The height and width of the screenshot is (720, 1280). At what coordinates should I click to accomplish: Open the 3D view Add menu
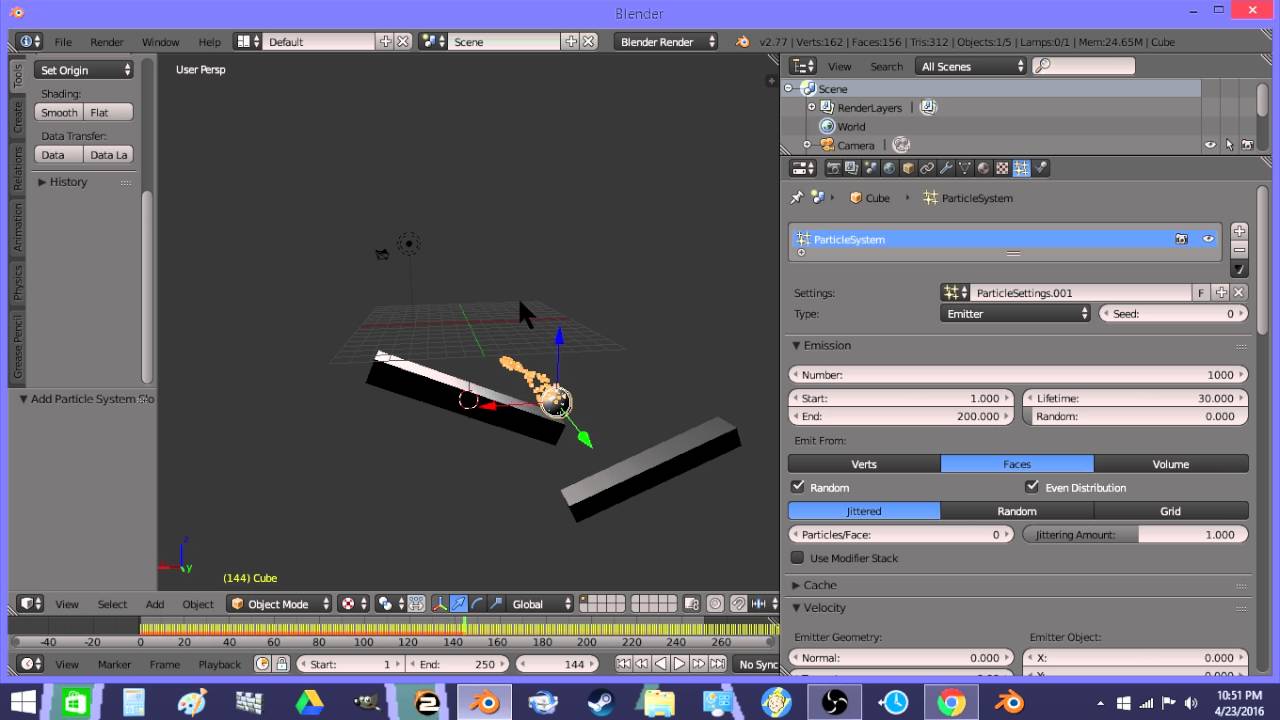pos(155,604)
